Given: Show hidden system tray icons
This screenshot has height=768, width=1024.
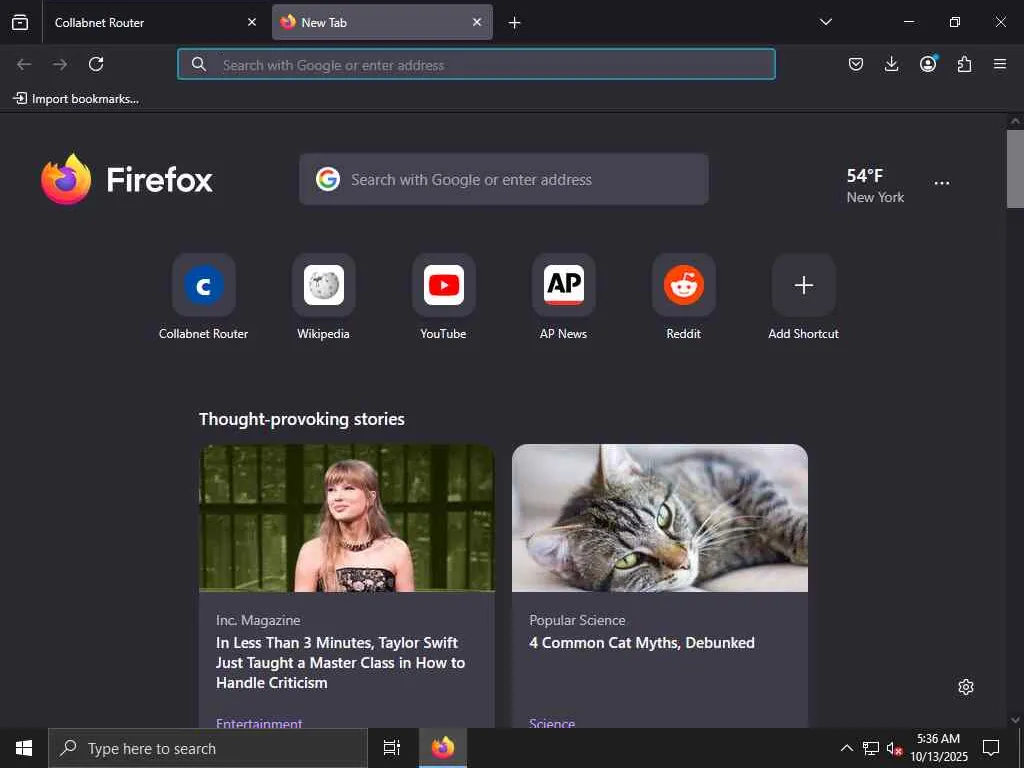Looking at the screenshot, I should click(846, 748).
